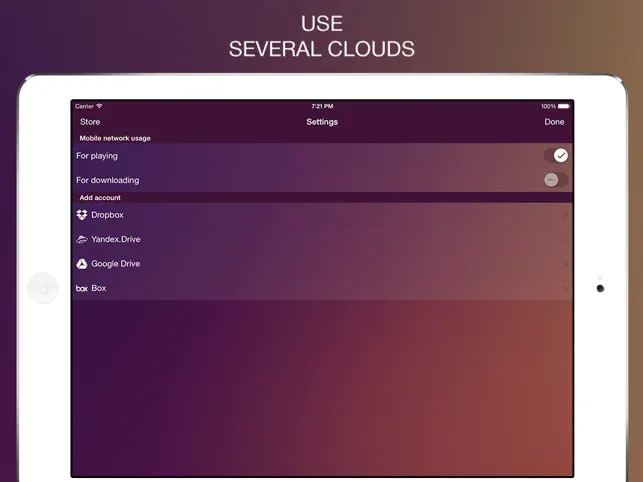Tap the battery indicator icon
643x482 pixels.
(x=564, y=106)
